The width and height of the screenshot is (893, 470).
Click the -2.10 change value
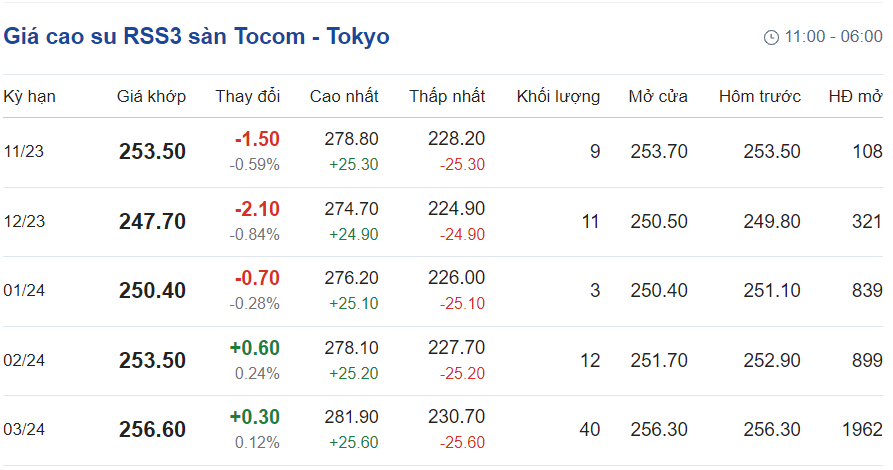point(257,210)
